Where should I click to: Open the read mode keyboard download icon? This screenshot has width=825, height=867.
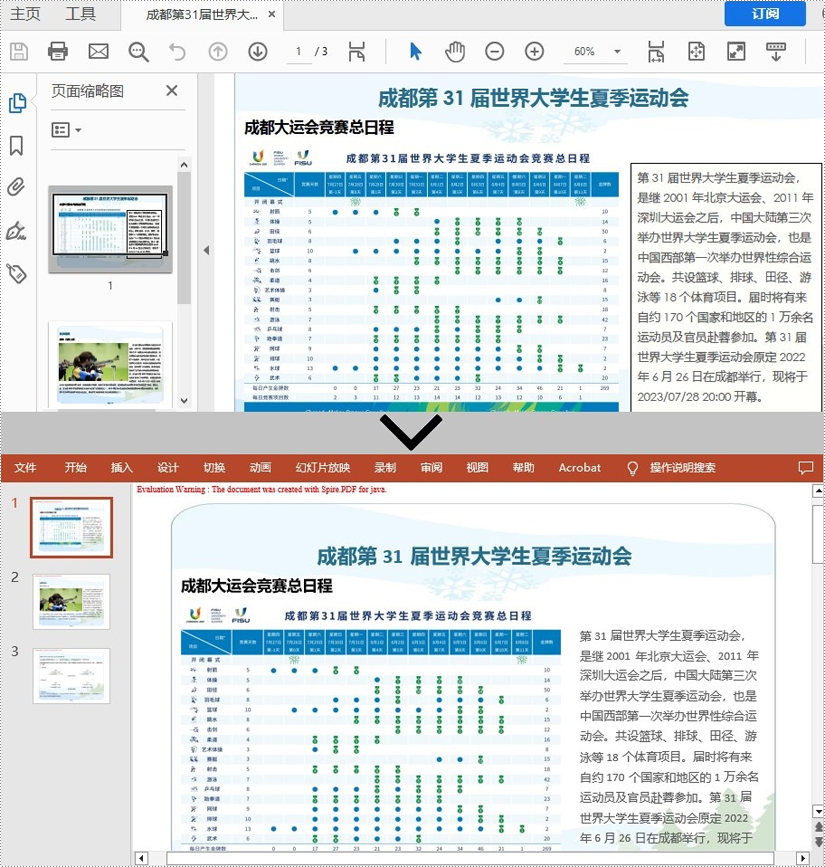click(x=776, y=51)
